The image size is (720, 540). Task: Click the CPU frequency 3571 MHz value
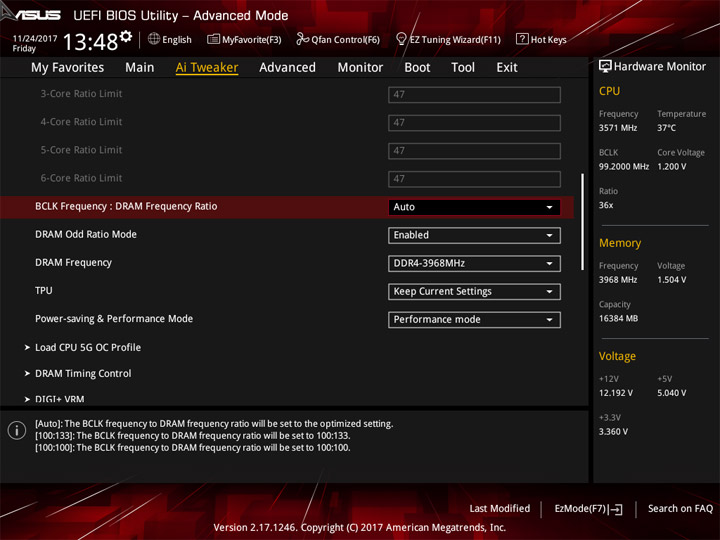click(618, 128)
